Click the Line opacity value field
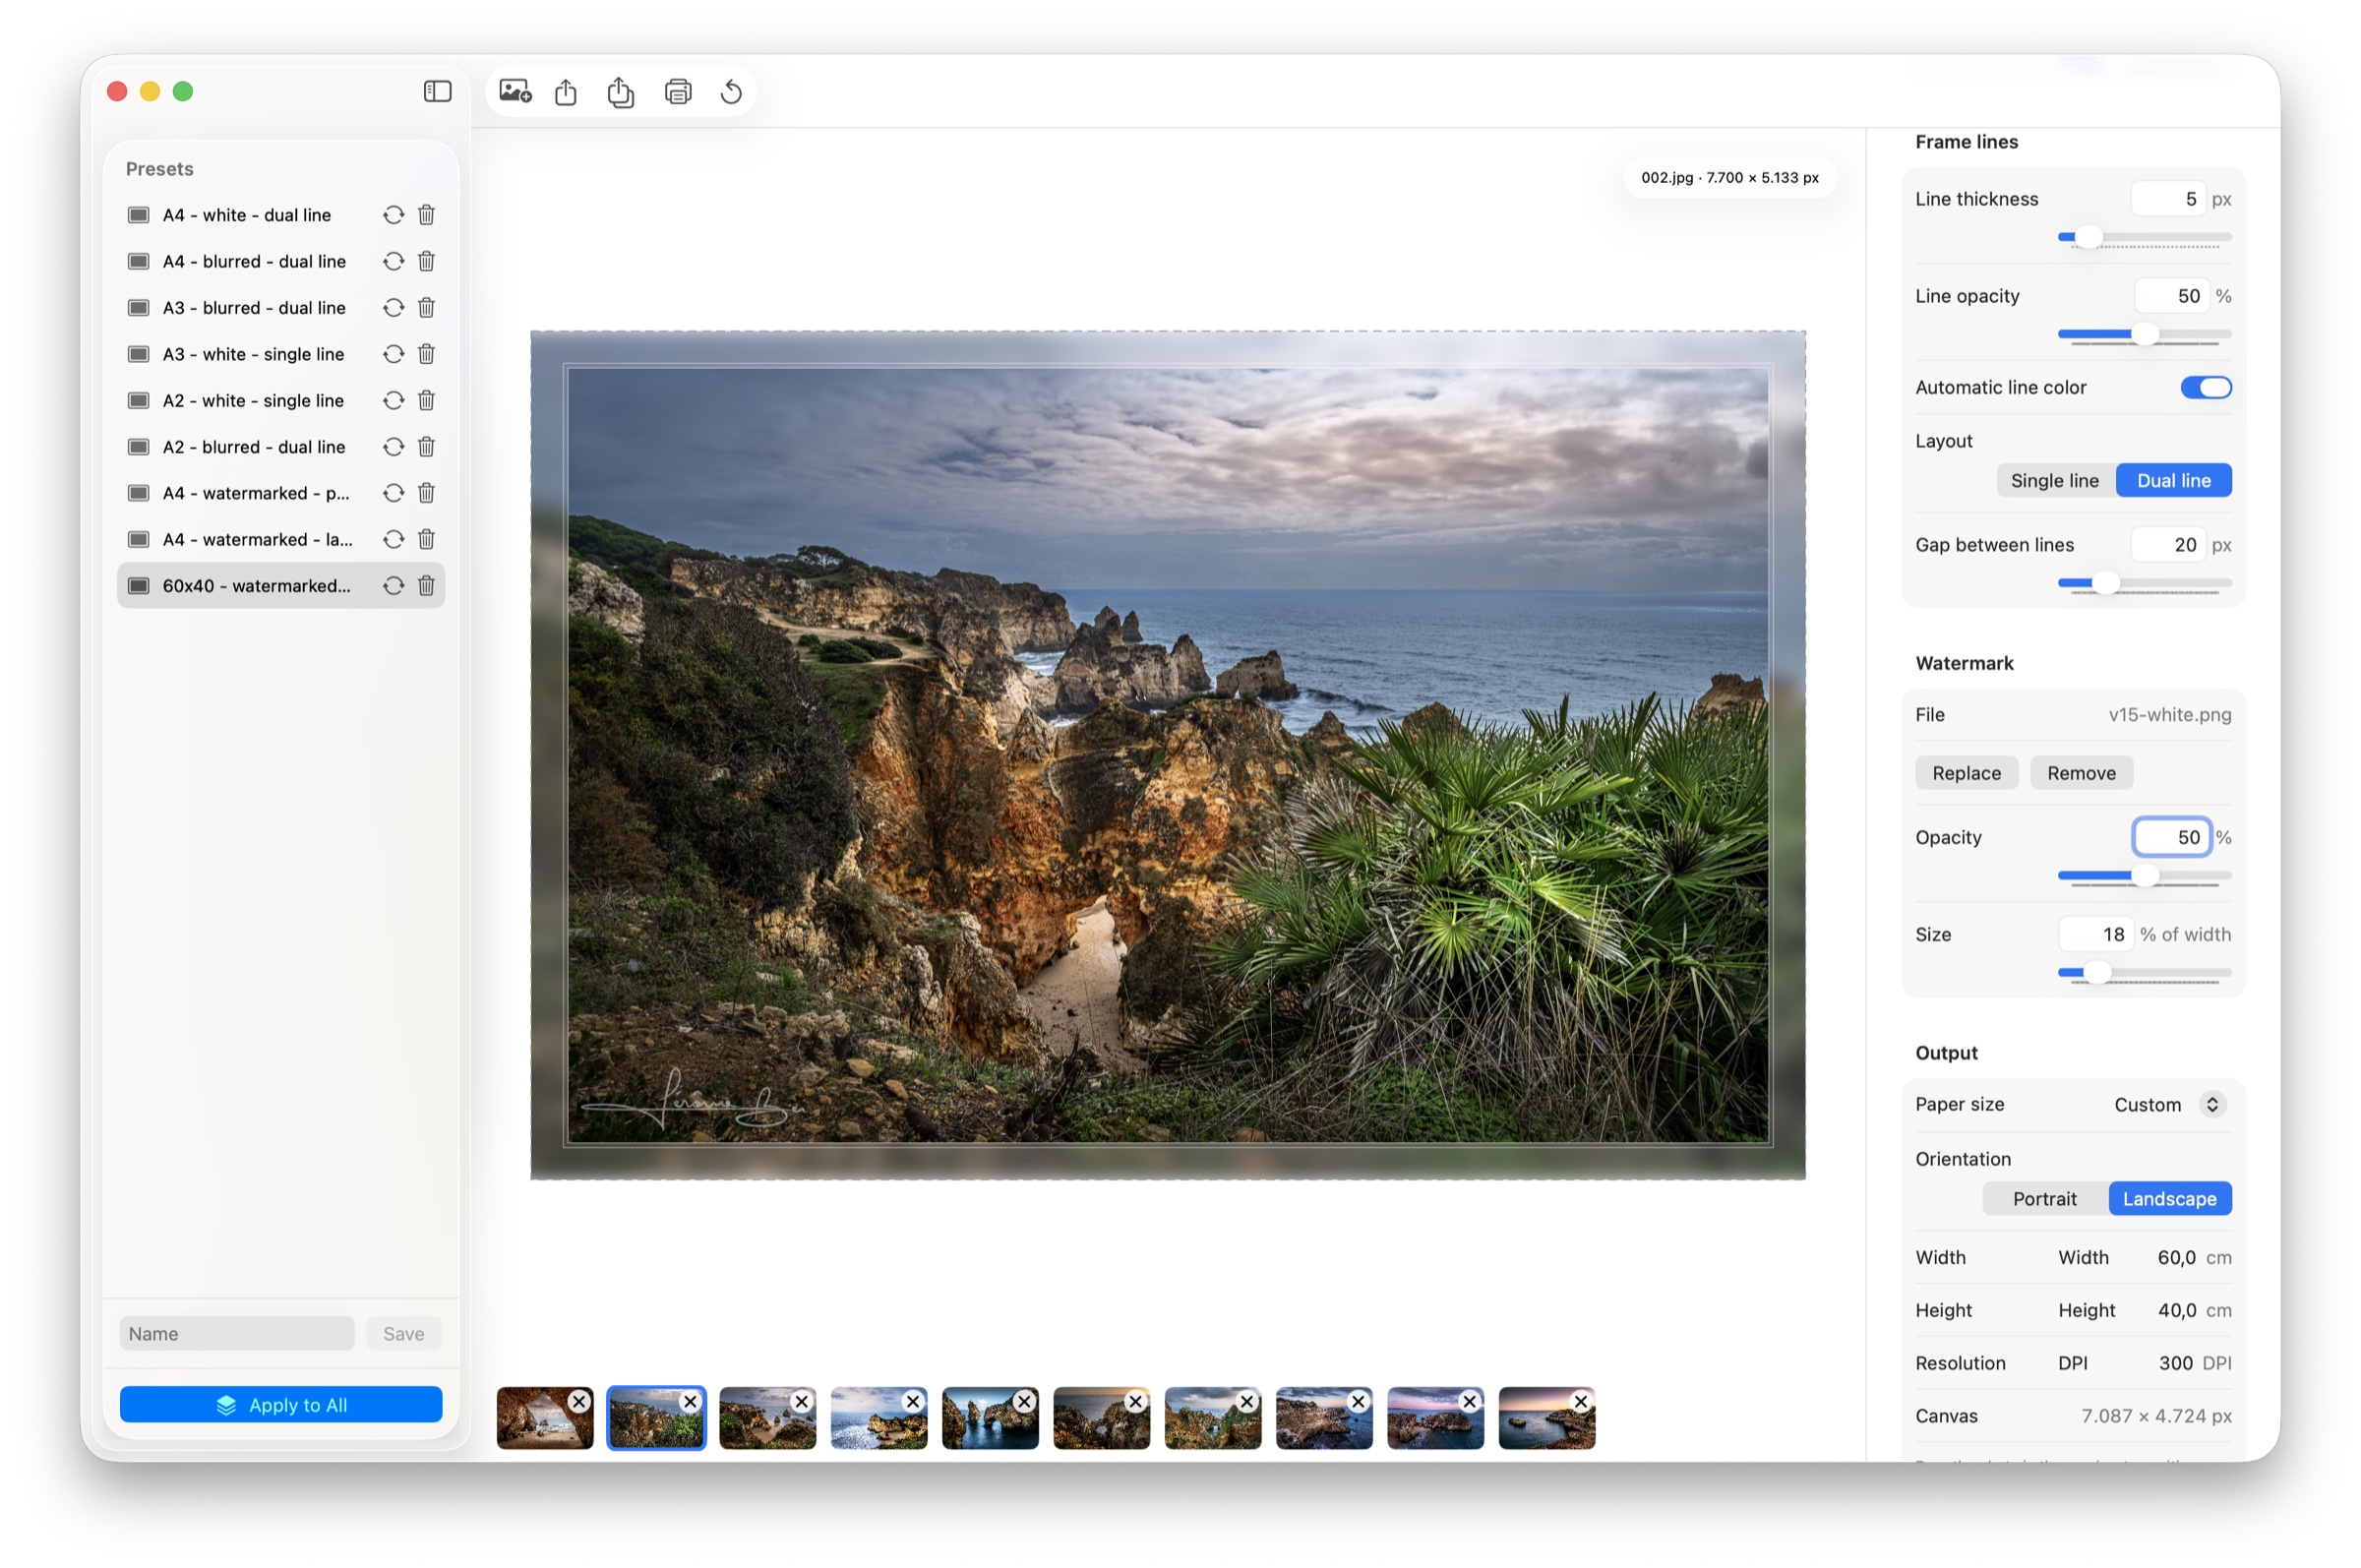The image size is (2361, 1568). [x=2171, y=296]
